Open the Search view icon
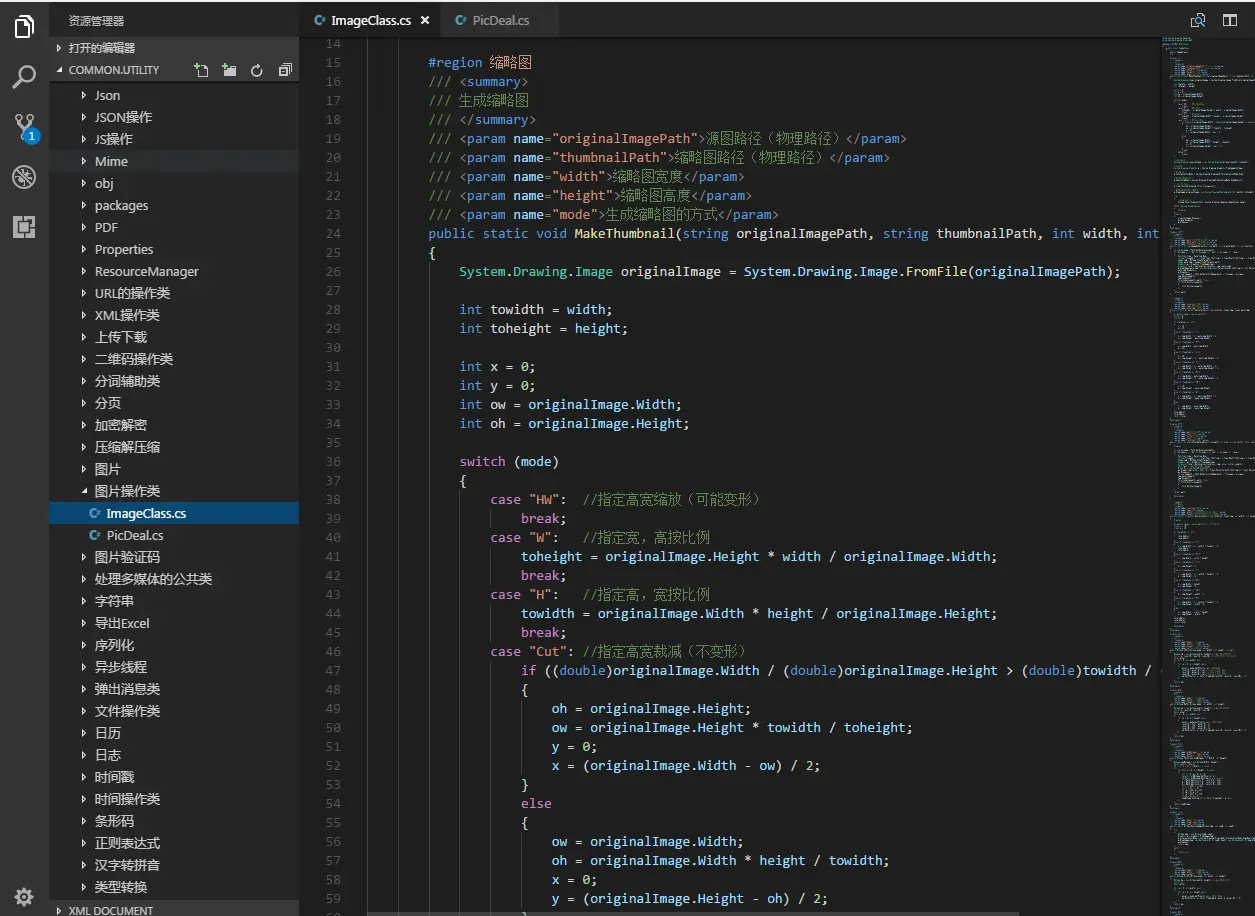Screen dimensions: 1255x916 24,77
